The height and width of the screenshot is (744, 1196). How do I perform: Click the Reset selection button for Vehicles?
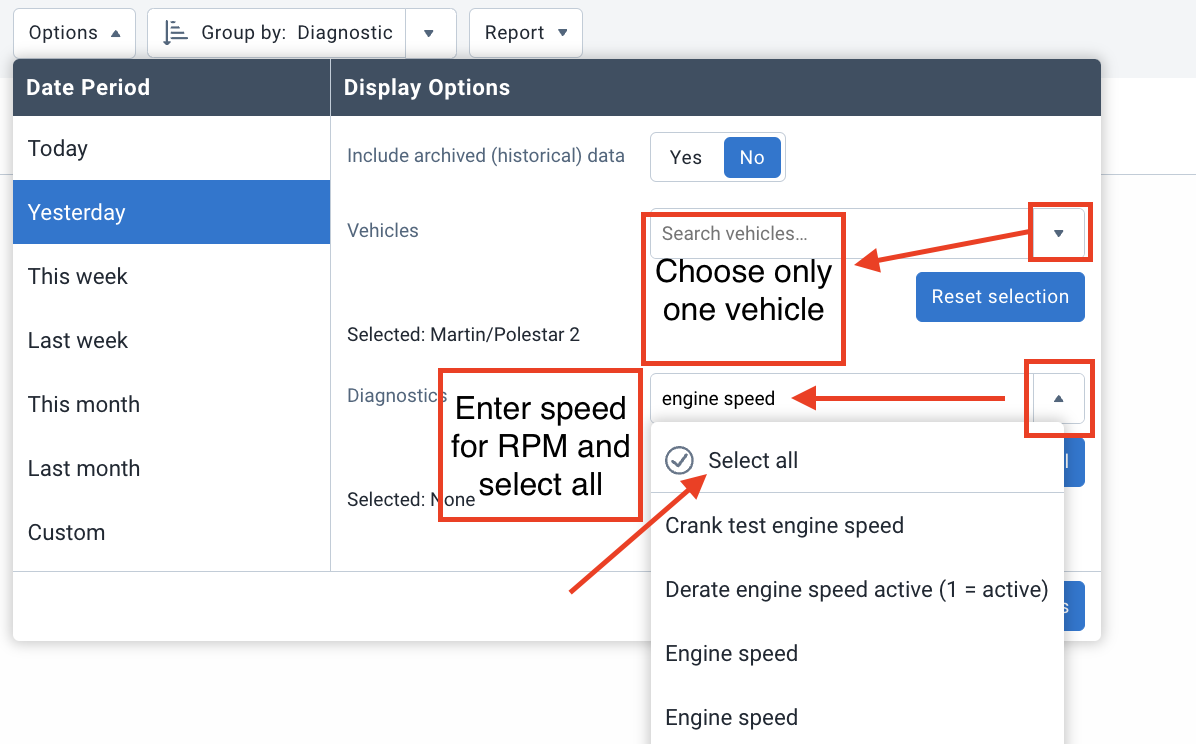tap(1000, 297)
